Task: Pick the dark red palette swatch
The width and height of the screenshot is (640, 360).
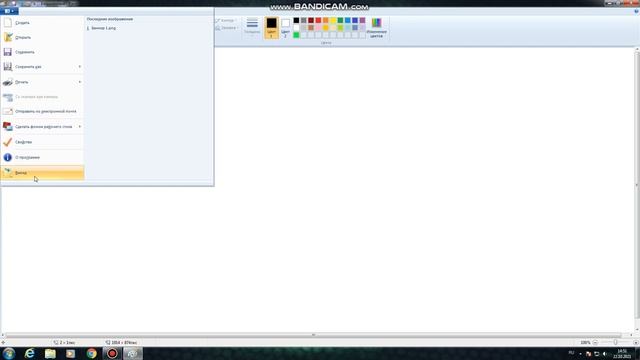Action: click(x=311, y=20)
